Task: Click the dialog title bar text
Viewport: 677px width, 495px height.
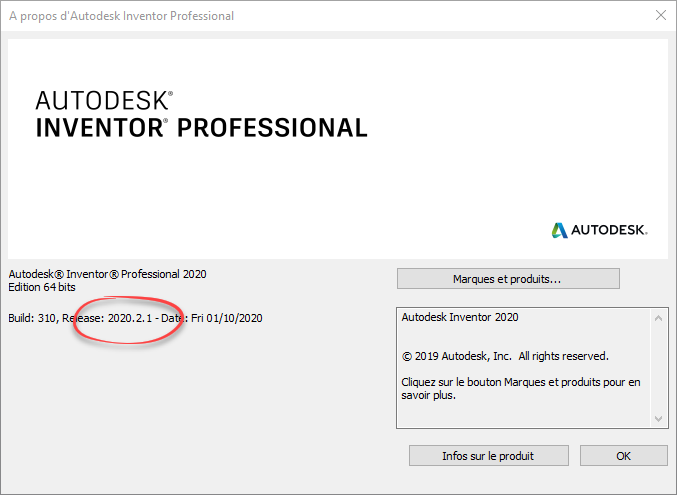Action: 121,16
